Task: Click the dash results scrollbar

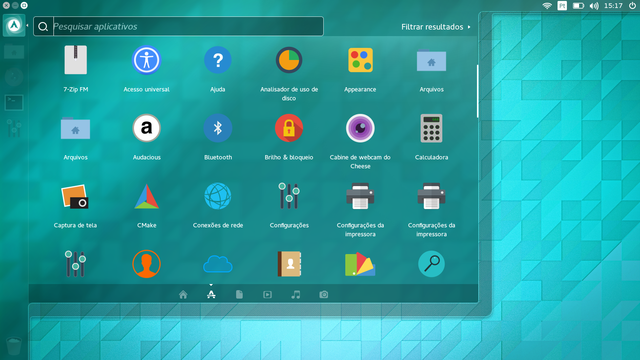Action: [477, 91]
